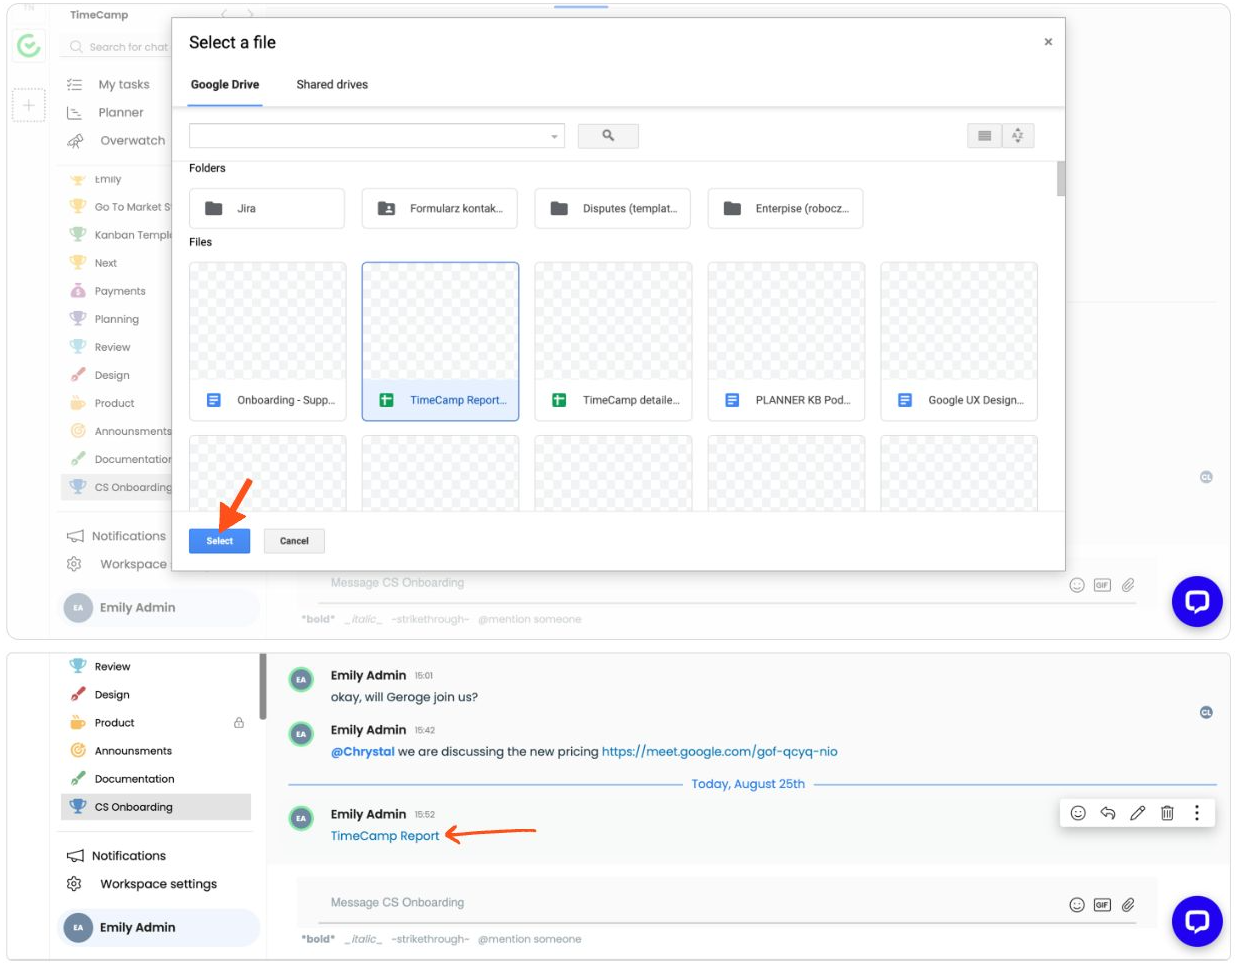Viewport: 1237px width, 964px height.
Task: Switch to the Shared drives tab
Action: (x=332, y=85)
